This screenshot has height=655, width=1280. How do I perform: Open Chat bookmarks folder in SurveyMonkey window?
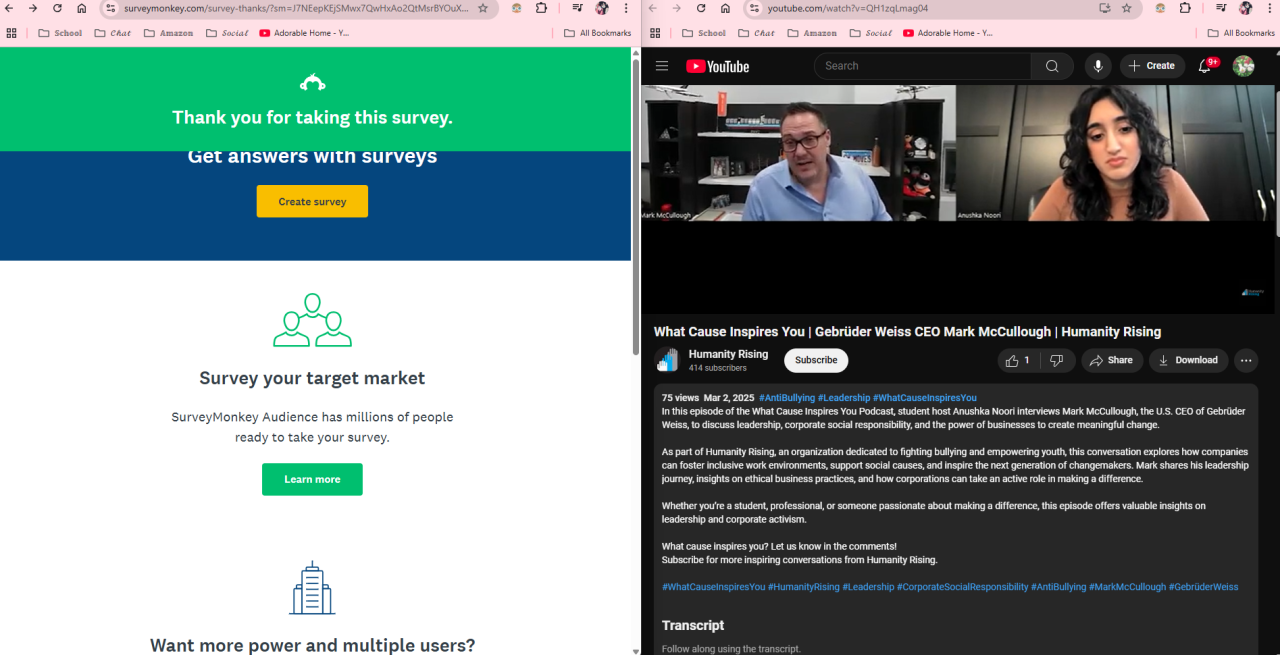pos(113,33)
